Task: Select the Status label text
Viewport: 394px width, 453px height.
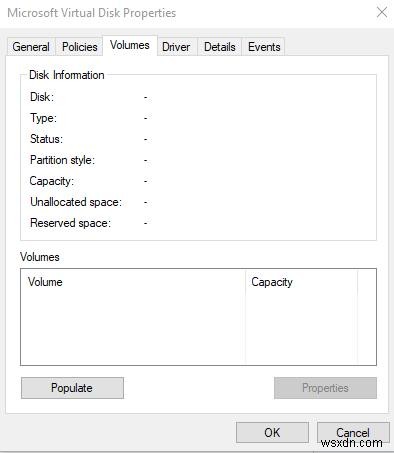Action: pyautogui.click(x=46, y=139)
